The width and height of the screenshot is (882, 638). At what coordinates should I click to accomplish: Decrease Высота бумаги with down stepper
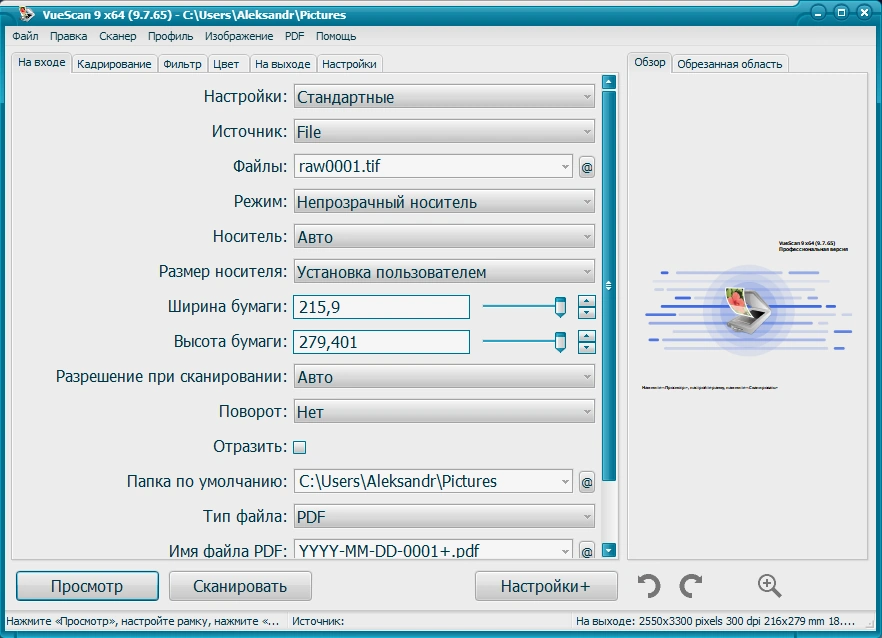587,348
